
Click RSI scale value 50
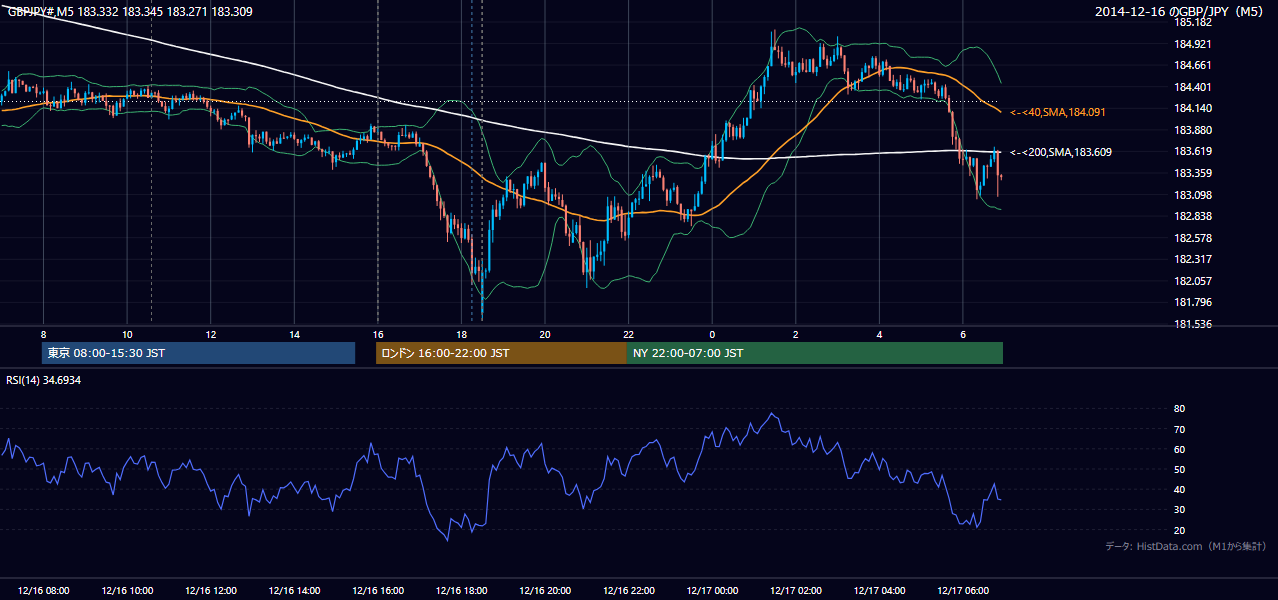click(x=1179, y=469)
